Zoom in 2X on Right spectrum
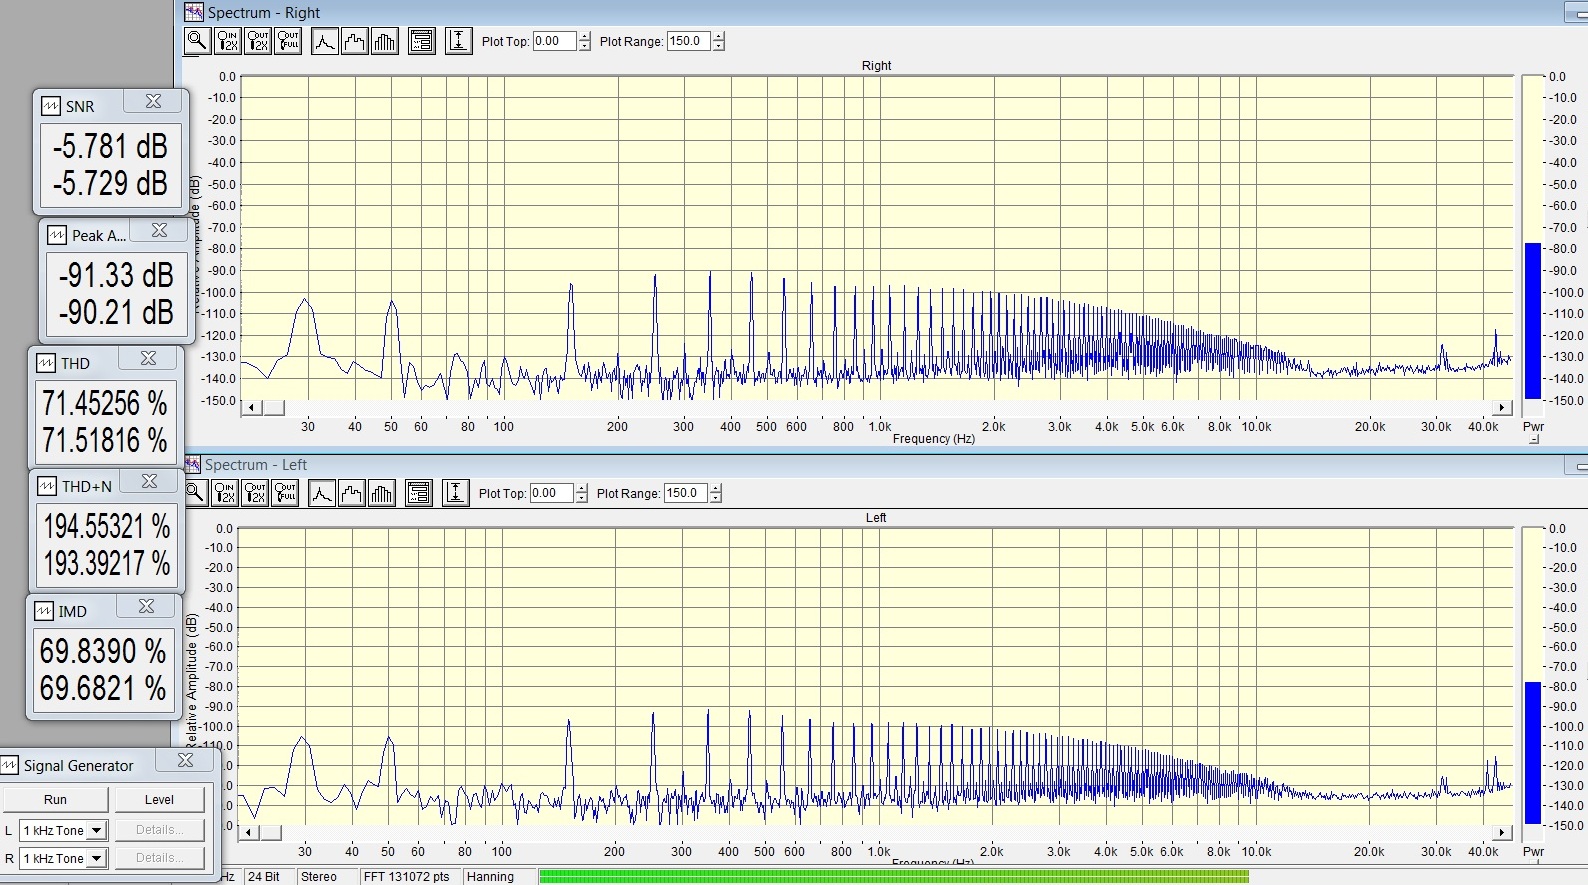Viewport: 1588px width, 885px height. pyautogui.click(x=228, y=41)
